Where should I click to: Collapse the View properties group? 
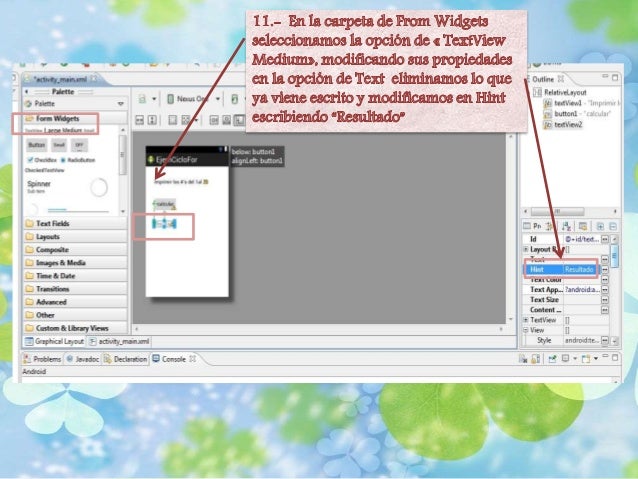click(x=526, y=330)
